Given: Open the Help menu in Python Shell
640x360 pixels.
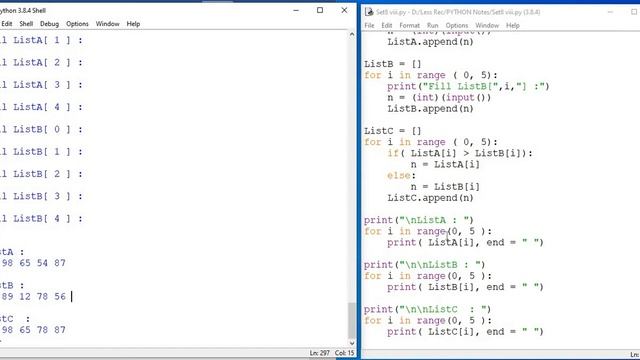Looking at the screenshot, I should click(x=133, y=24).
